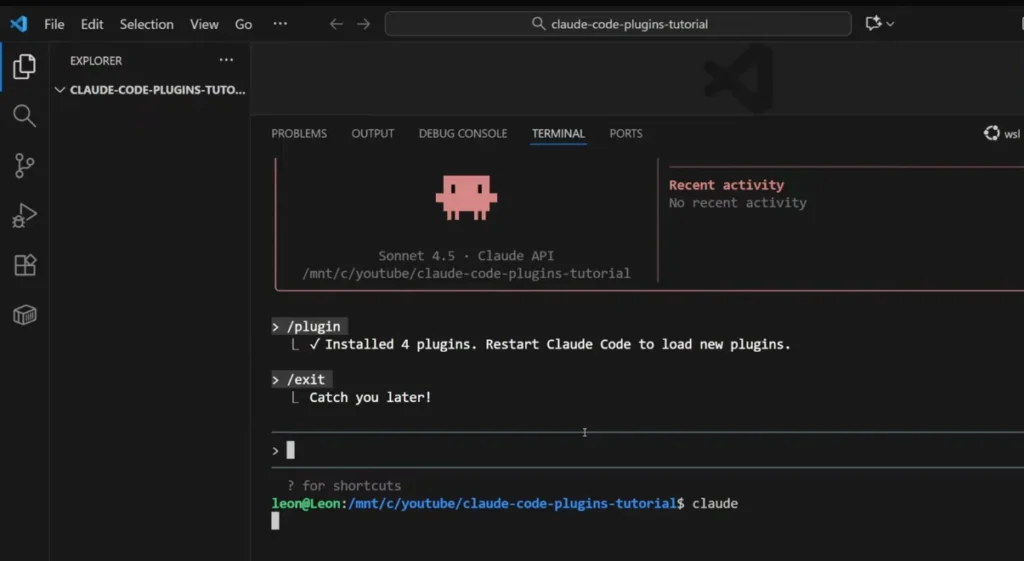Open the container box icon view
Viewport: 1024px width, 561px height.
(24, 315)
